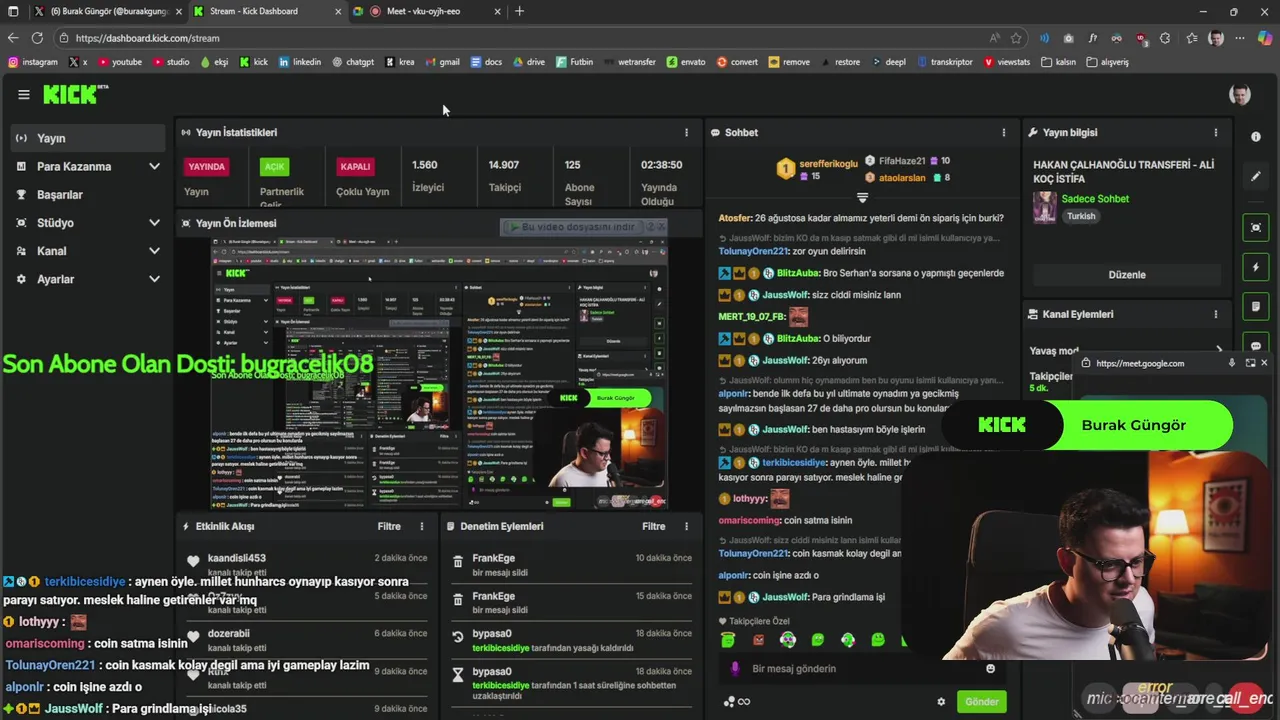This screenshot has width=1280, height=720.
Task: Open Etkinlik Akışı three-dot menu
Action: pos(422,526)
